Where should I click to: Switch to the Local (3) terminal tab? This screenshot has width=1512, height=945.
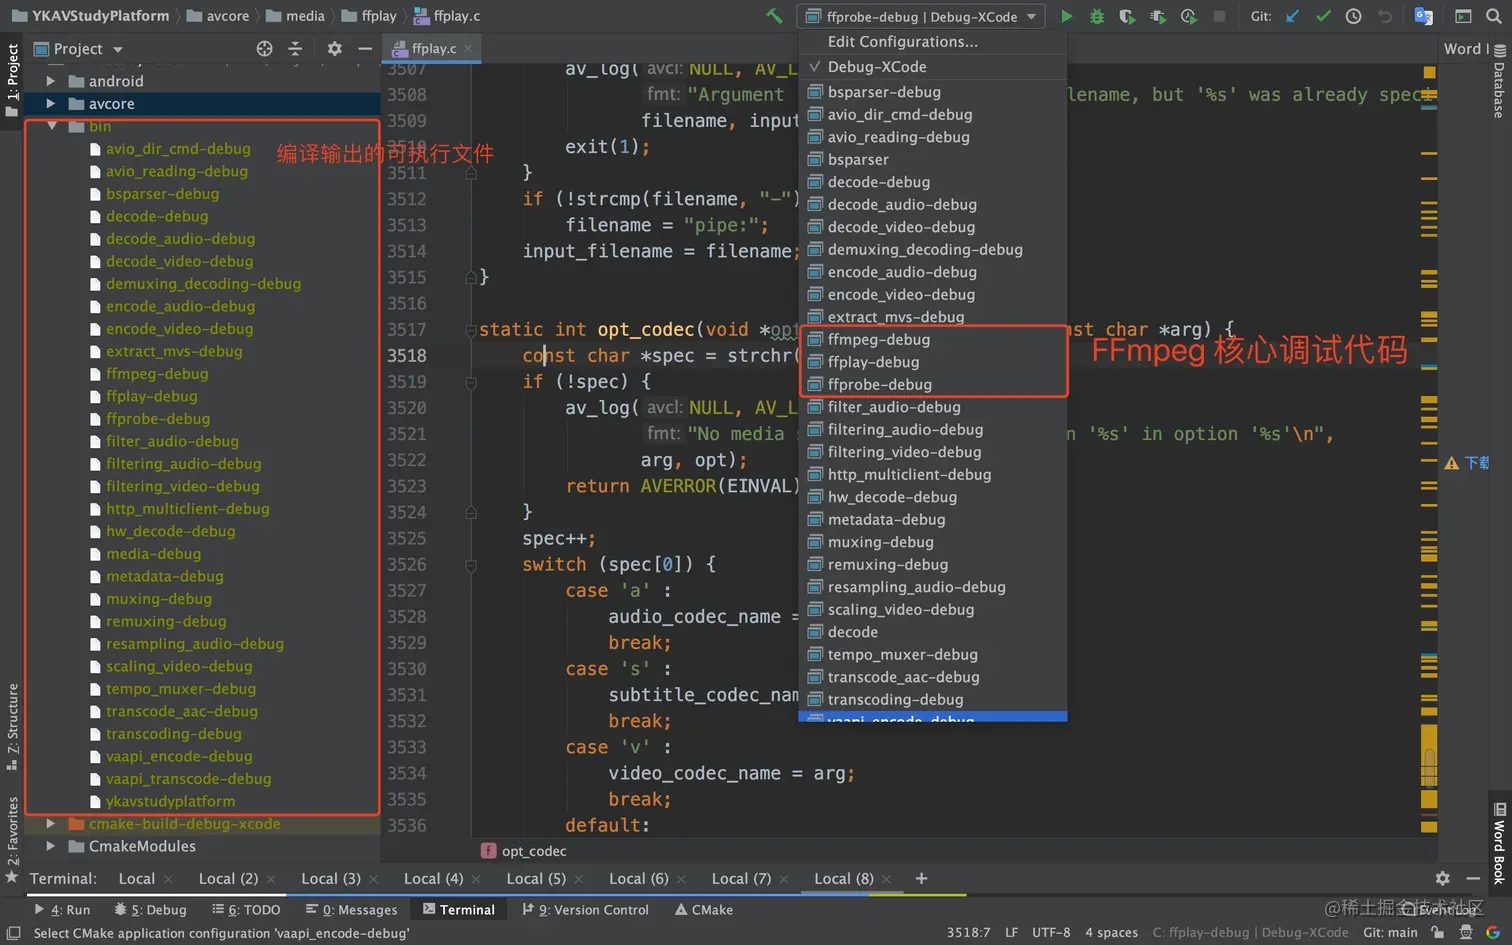[x=331, y=878]
